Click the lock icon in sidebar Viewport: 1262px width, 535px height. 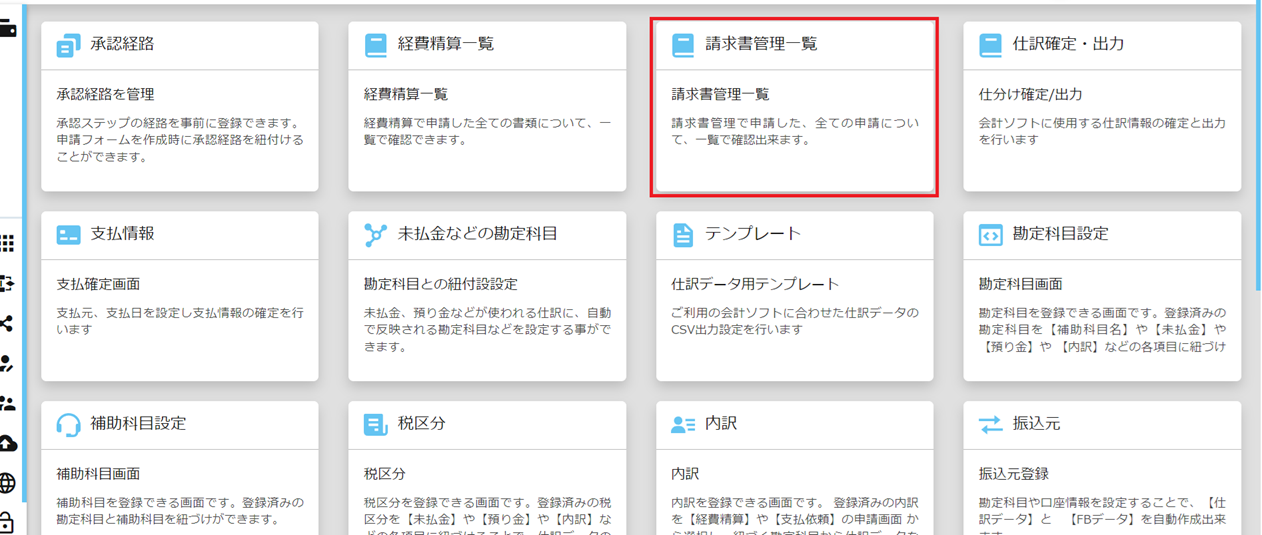click(7, 522)
